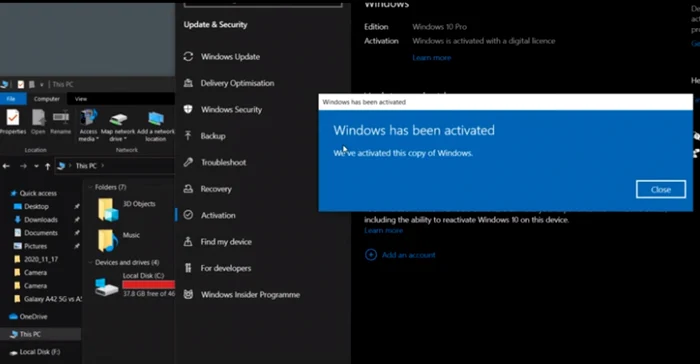Image resolution: width=700 pixels, height=364 pixels.
Task: Click the red Local Disk (C:) usage bar
Action: (149, 285)
